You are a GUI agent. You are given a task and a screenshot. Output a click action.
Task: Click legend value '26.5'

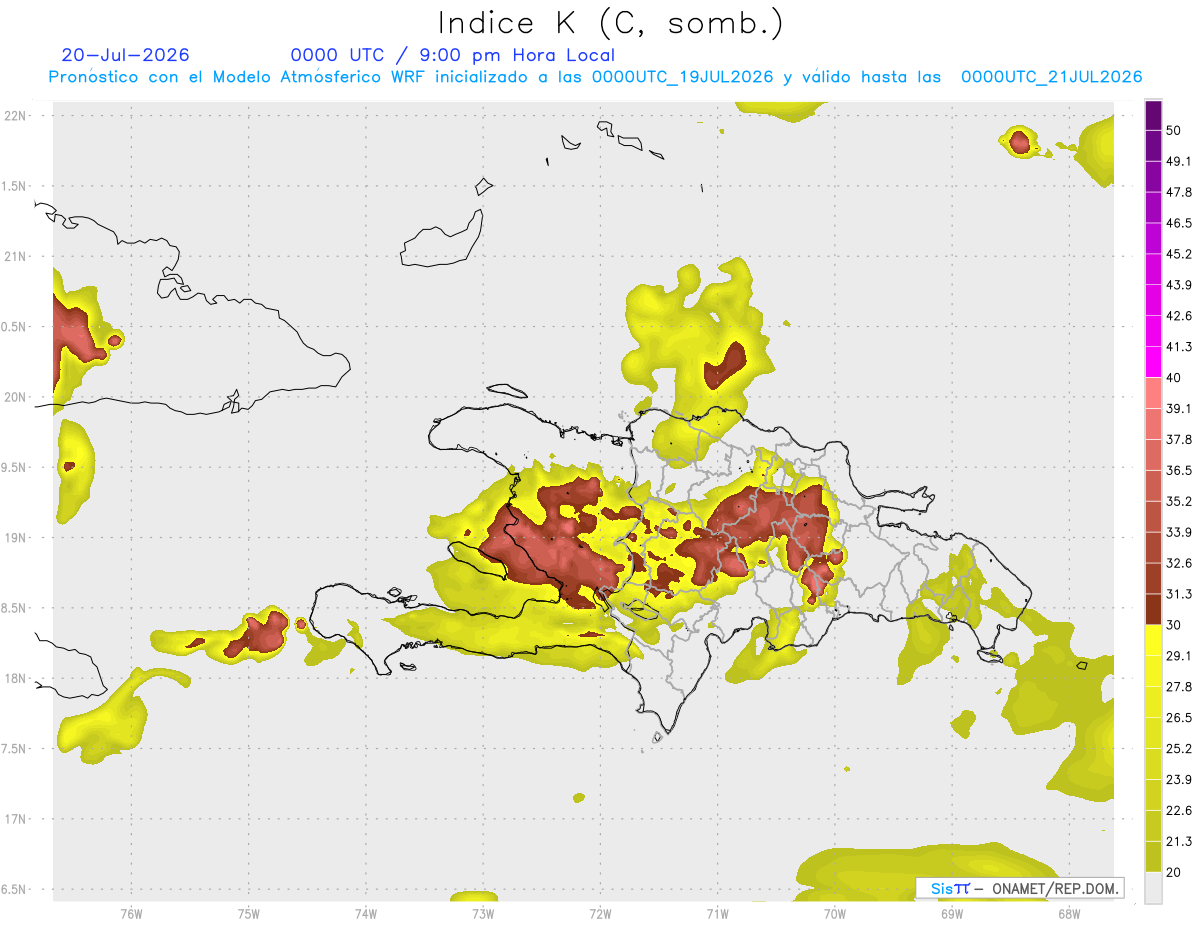click(1179, 718)
